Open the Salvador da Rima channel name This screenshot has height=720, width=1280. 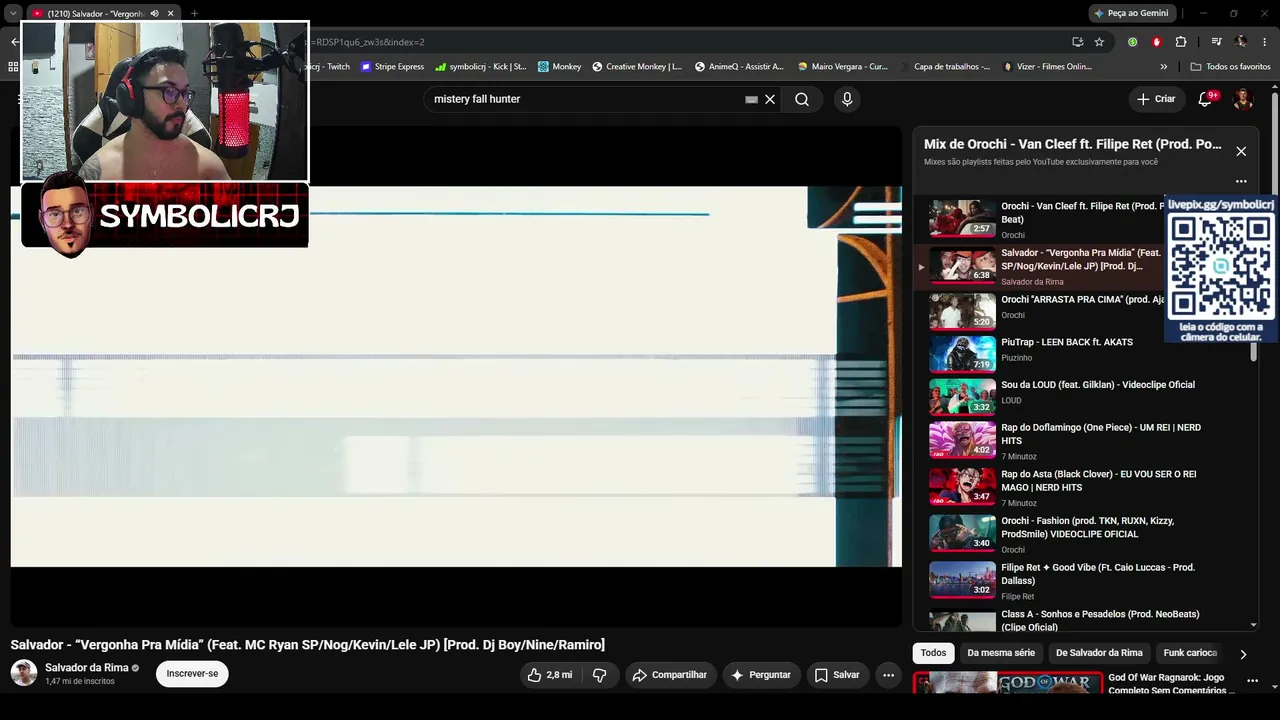pos(87,667)
